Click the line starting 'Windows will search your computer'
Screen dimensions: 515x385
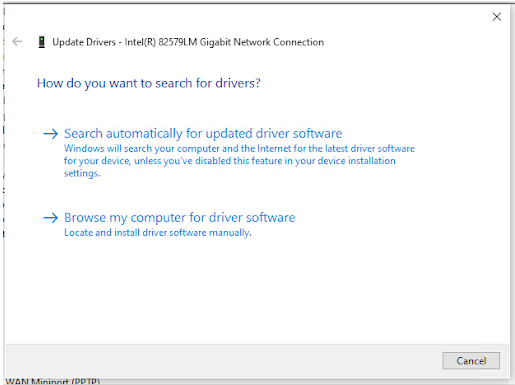(239, 148)
